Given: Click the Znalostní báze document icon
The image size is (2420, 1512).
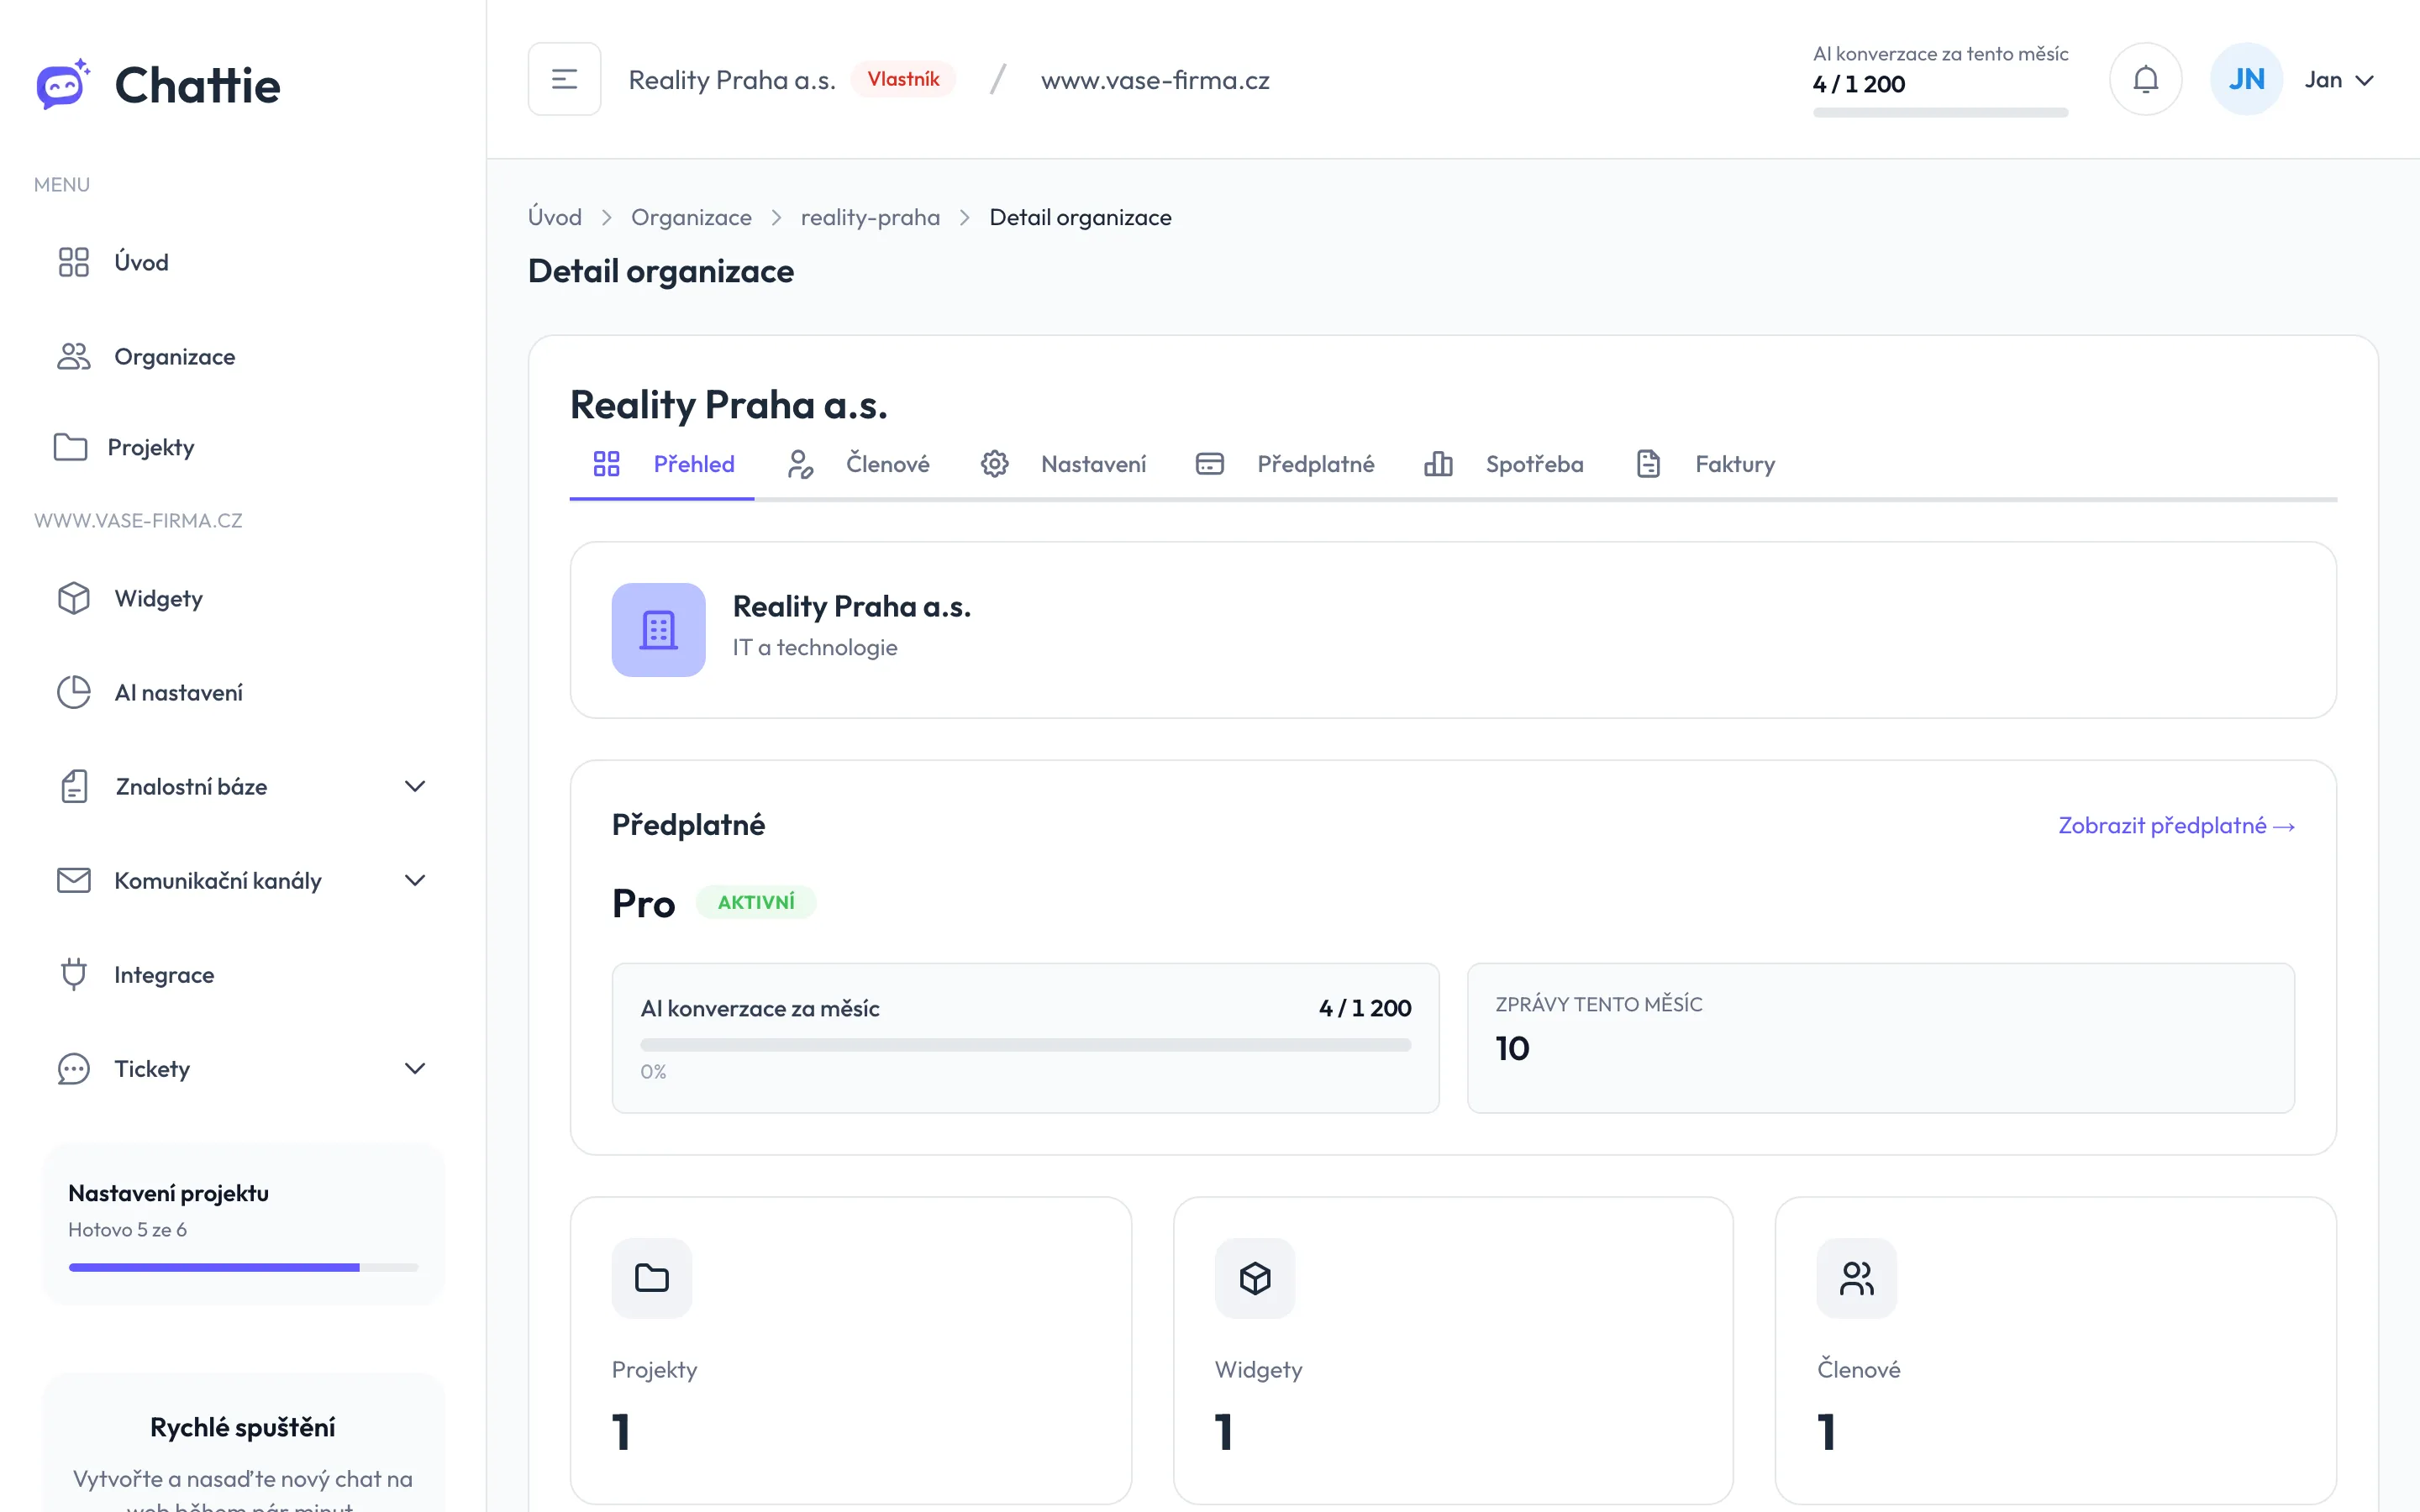Looking at the screenshot, I should point(74,786).
